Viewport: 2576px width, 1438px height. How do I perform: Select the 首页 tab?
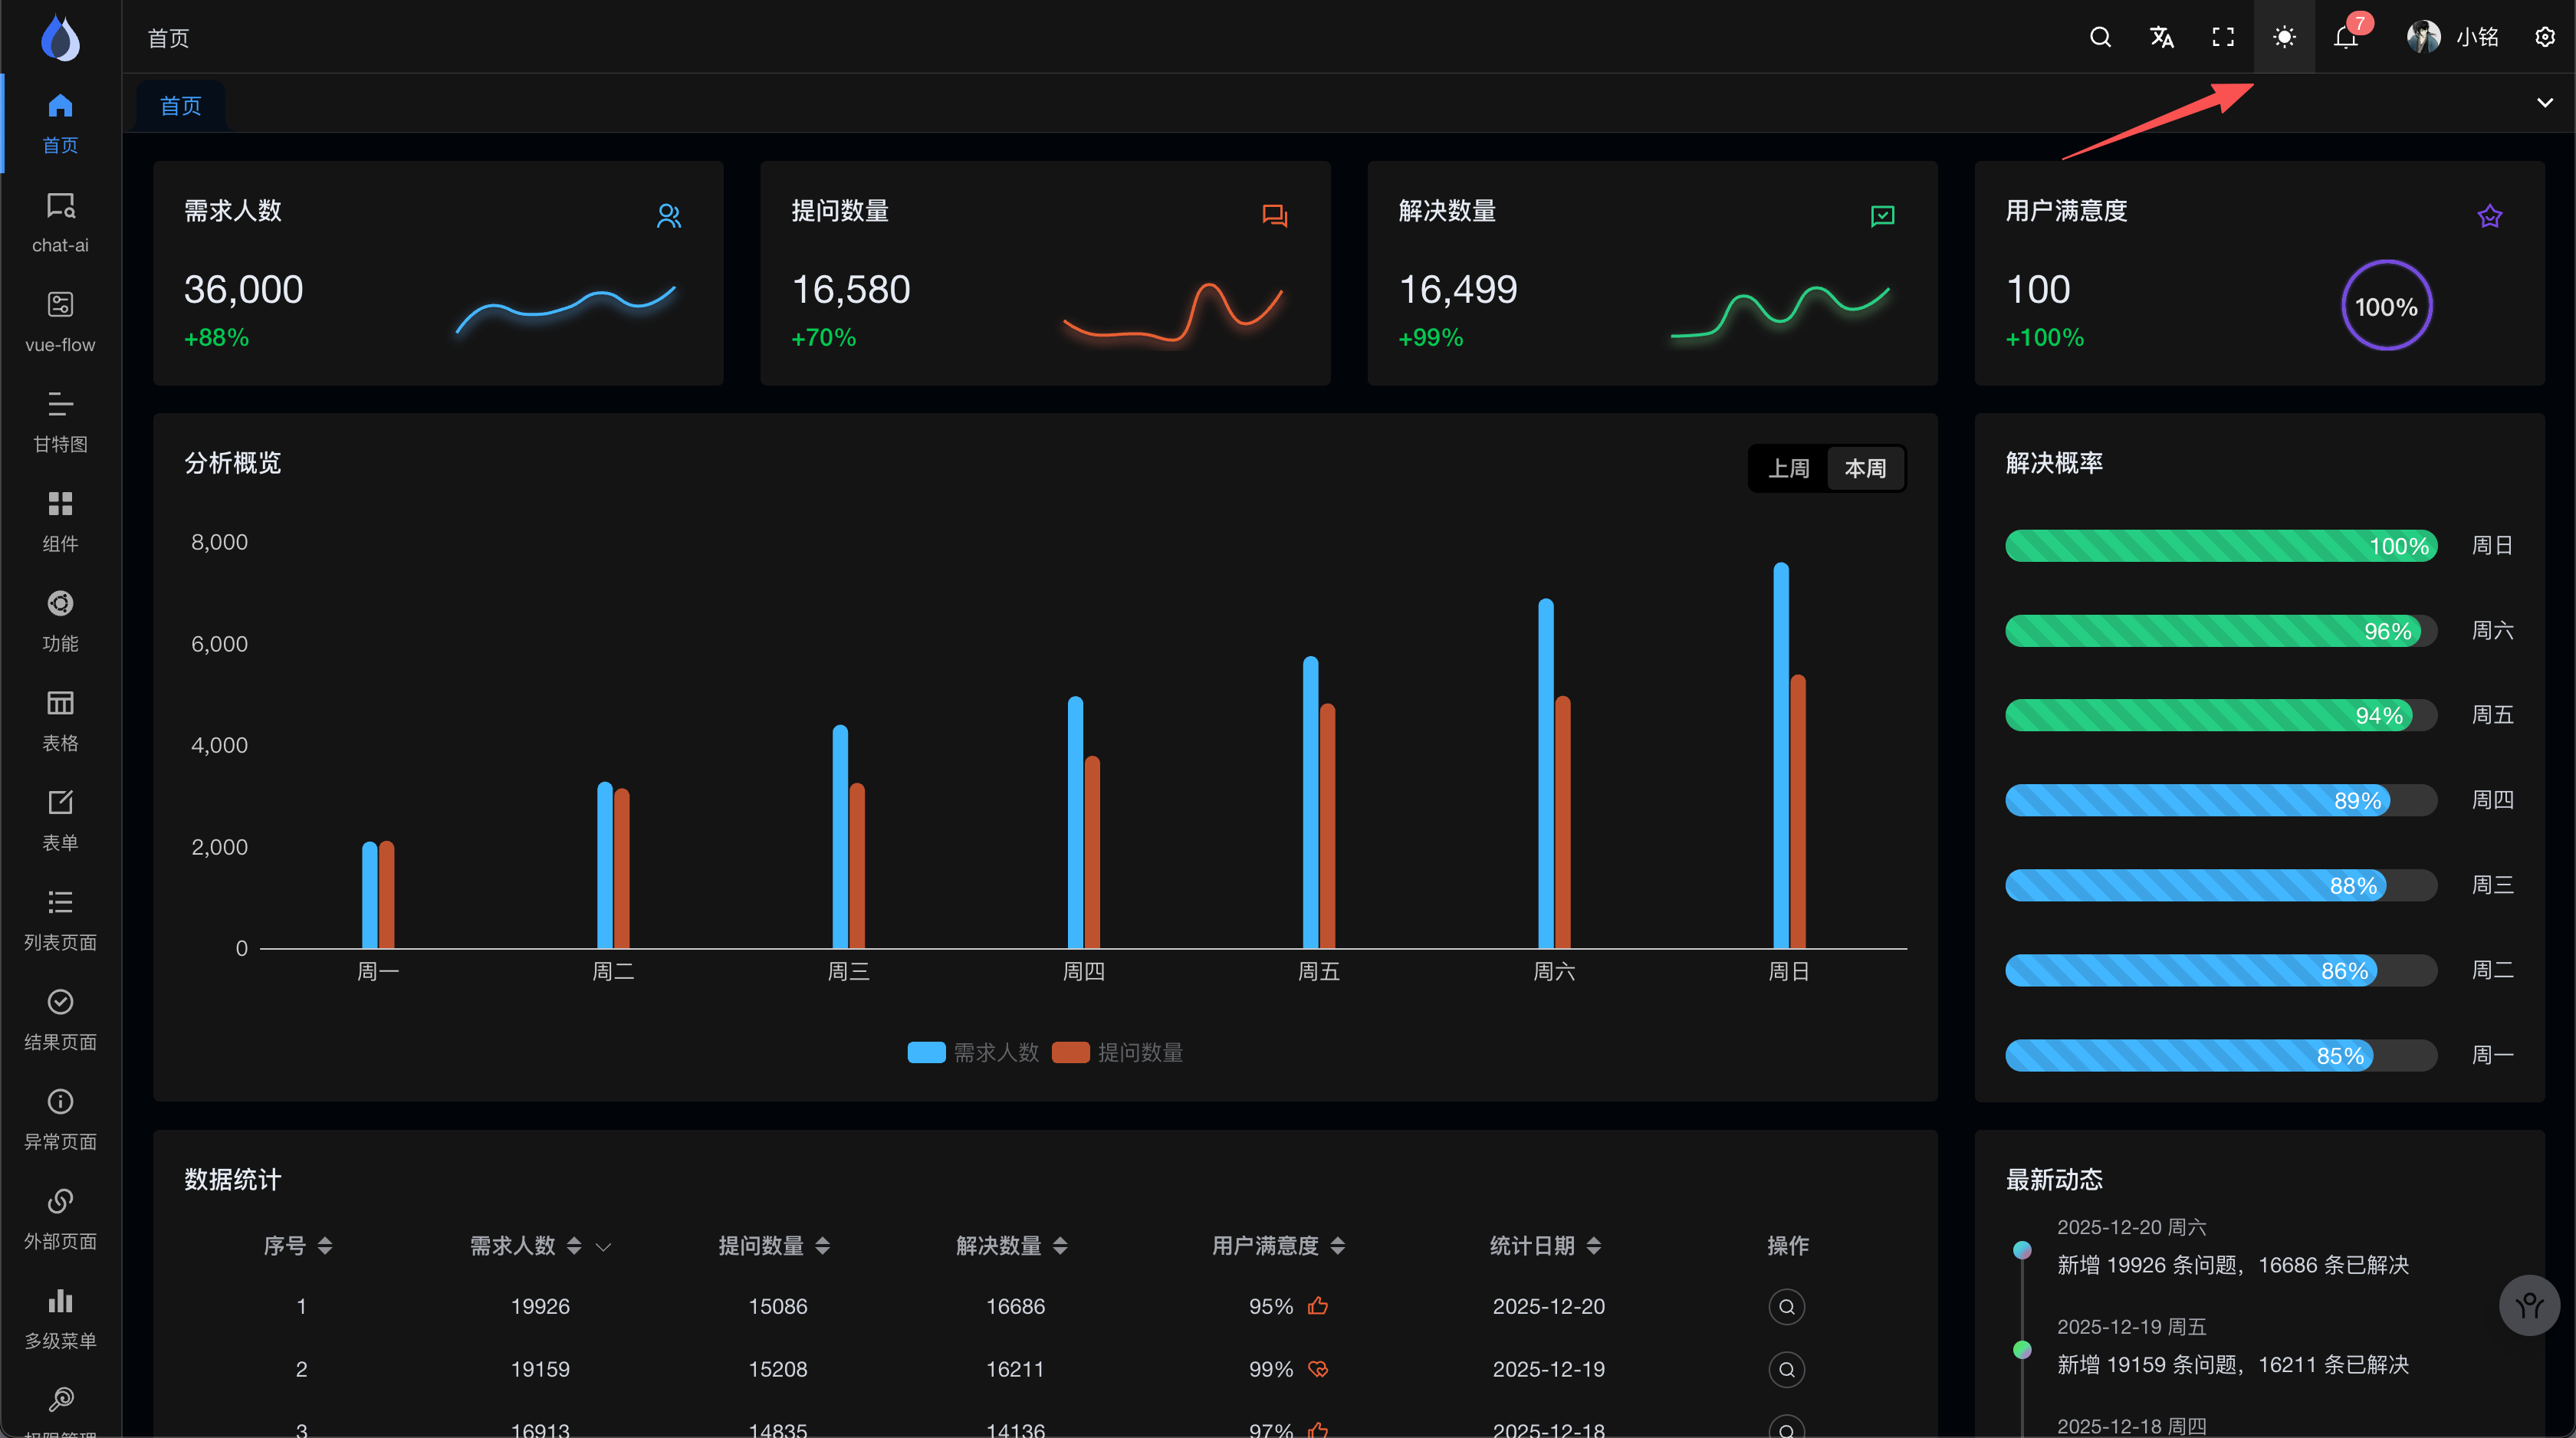[x=181, y=105]
